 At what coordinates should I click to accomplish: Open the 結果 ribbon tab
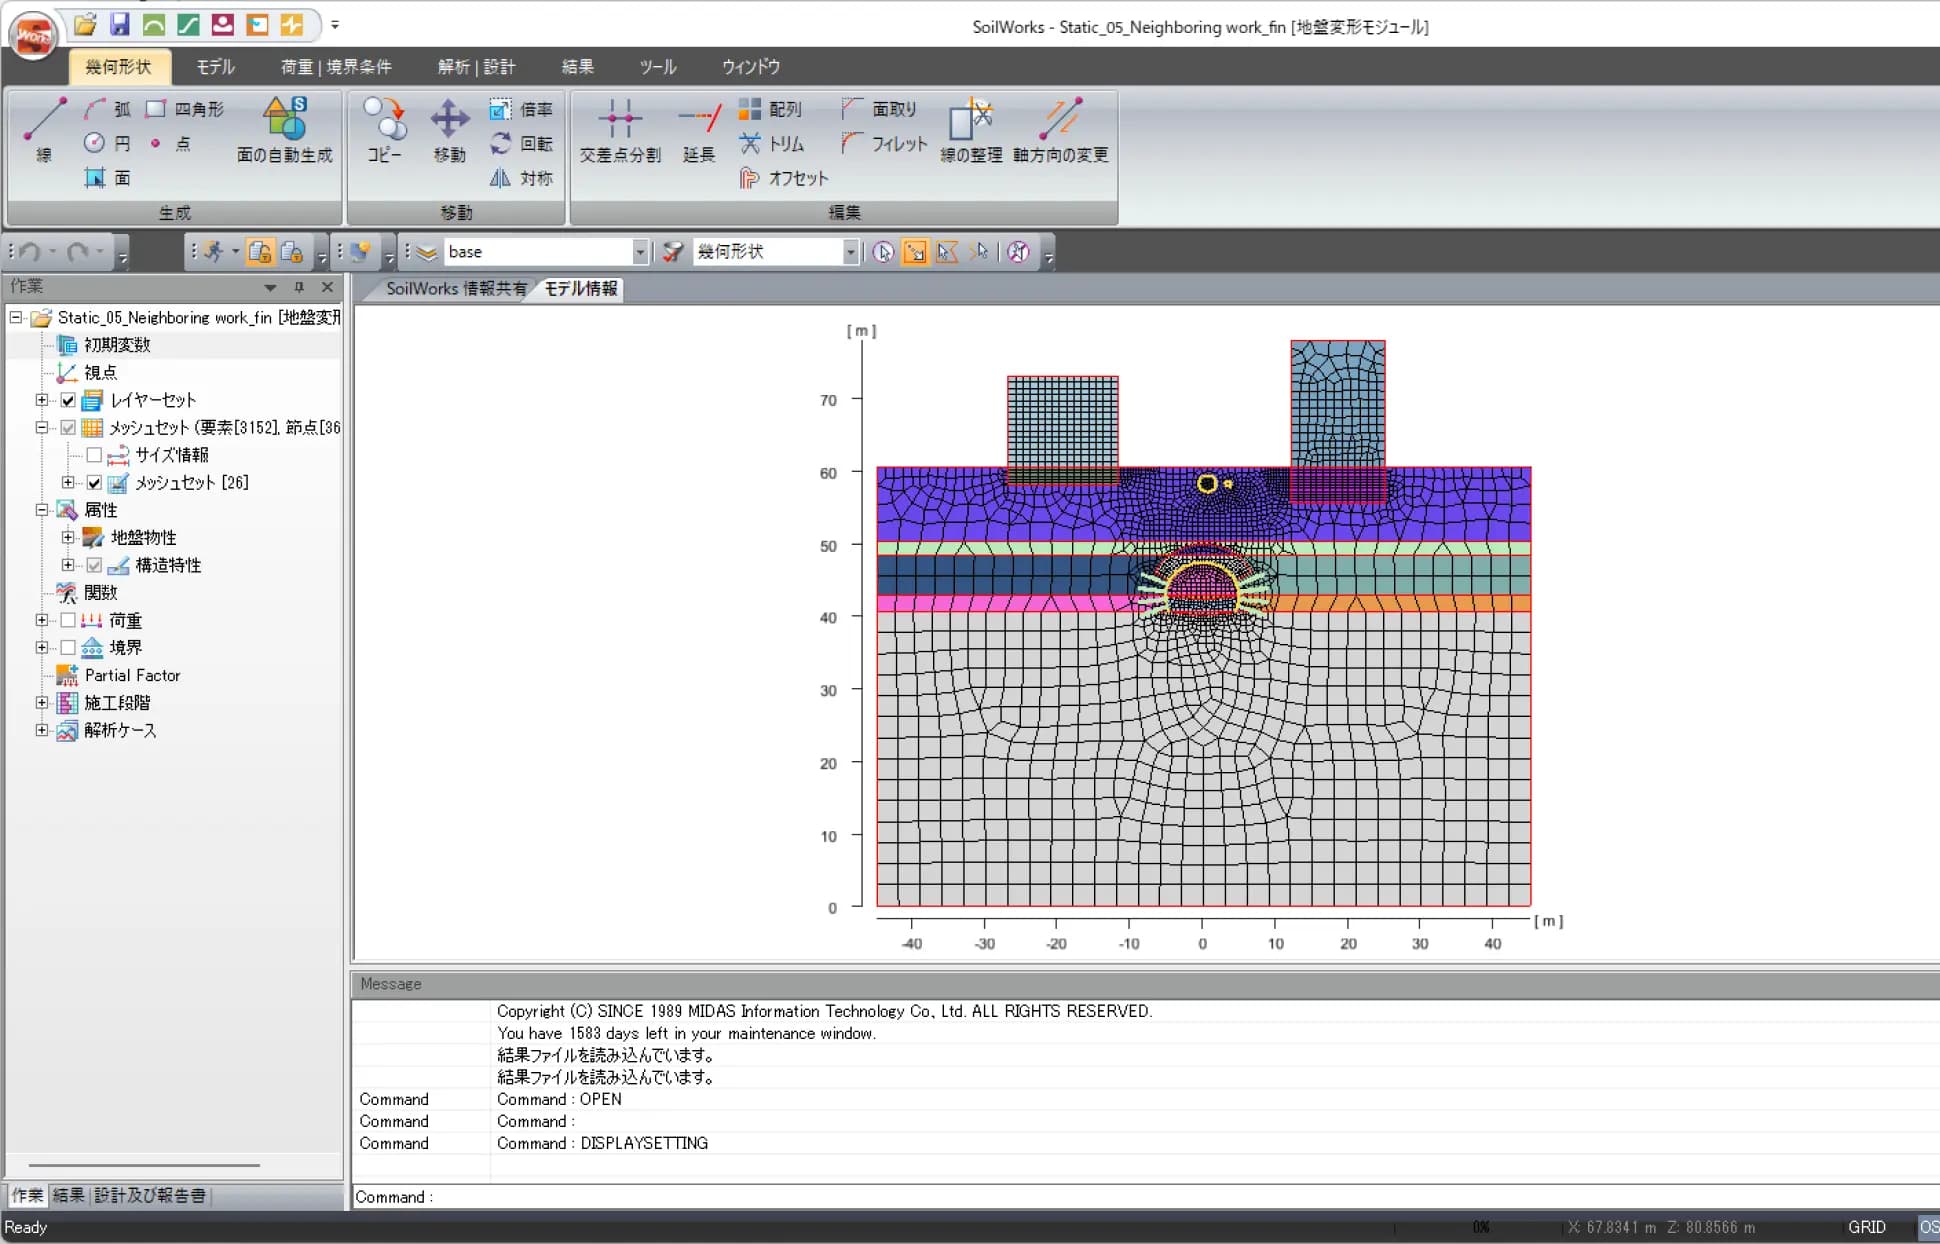577,67
